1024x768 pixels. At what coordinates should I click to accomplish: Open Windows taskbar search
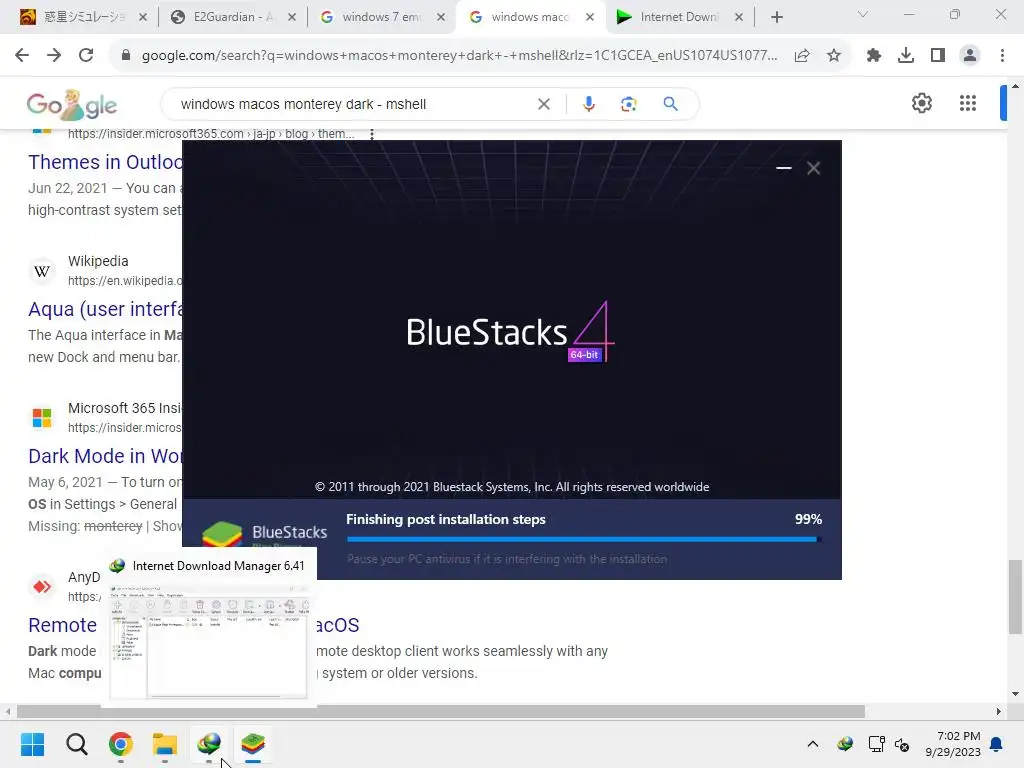click(76, 744)
